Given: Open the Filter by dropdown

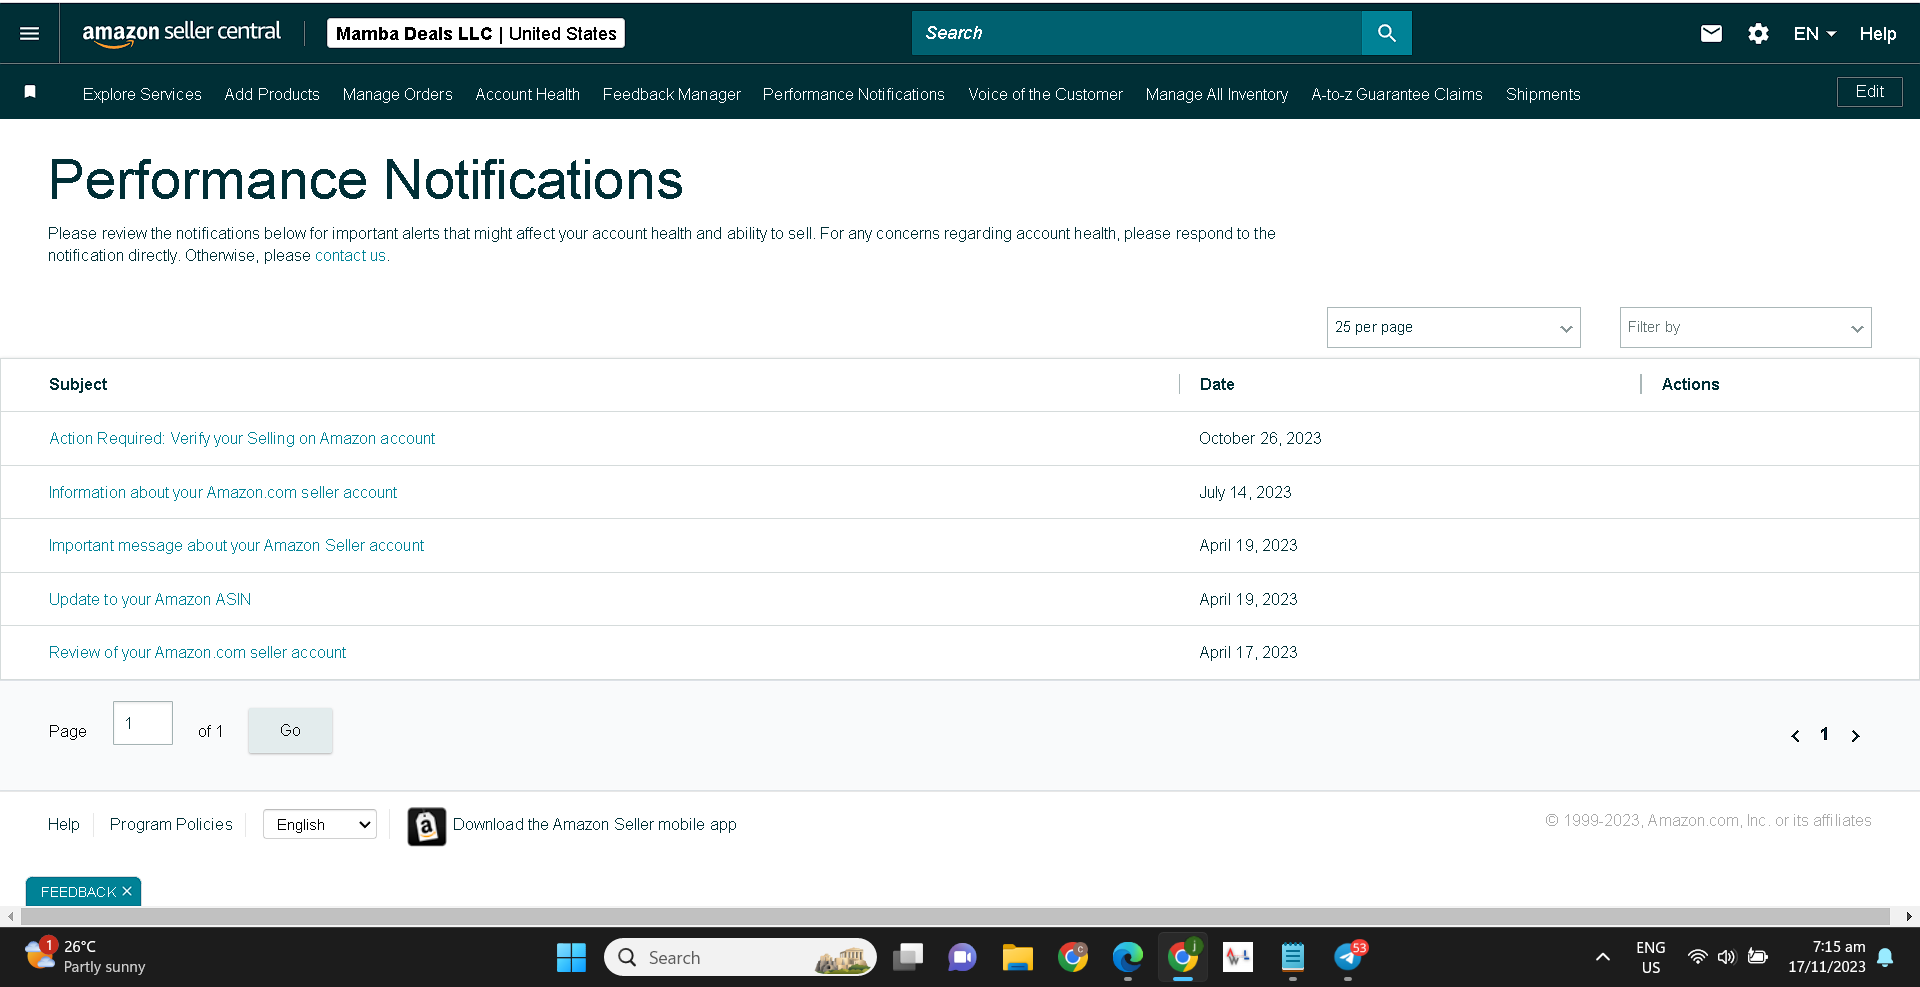Looking at the screenshot, I should [1745, 328].
